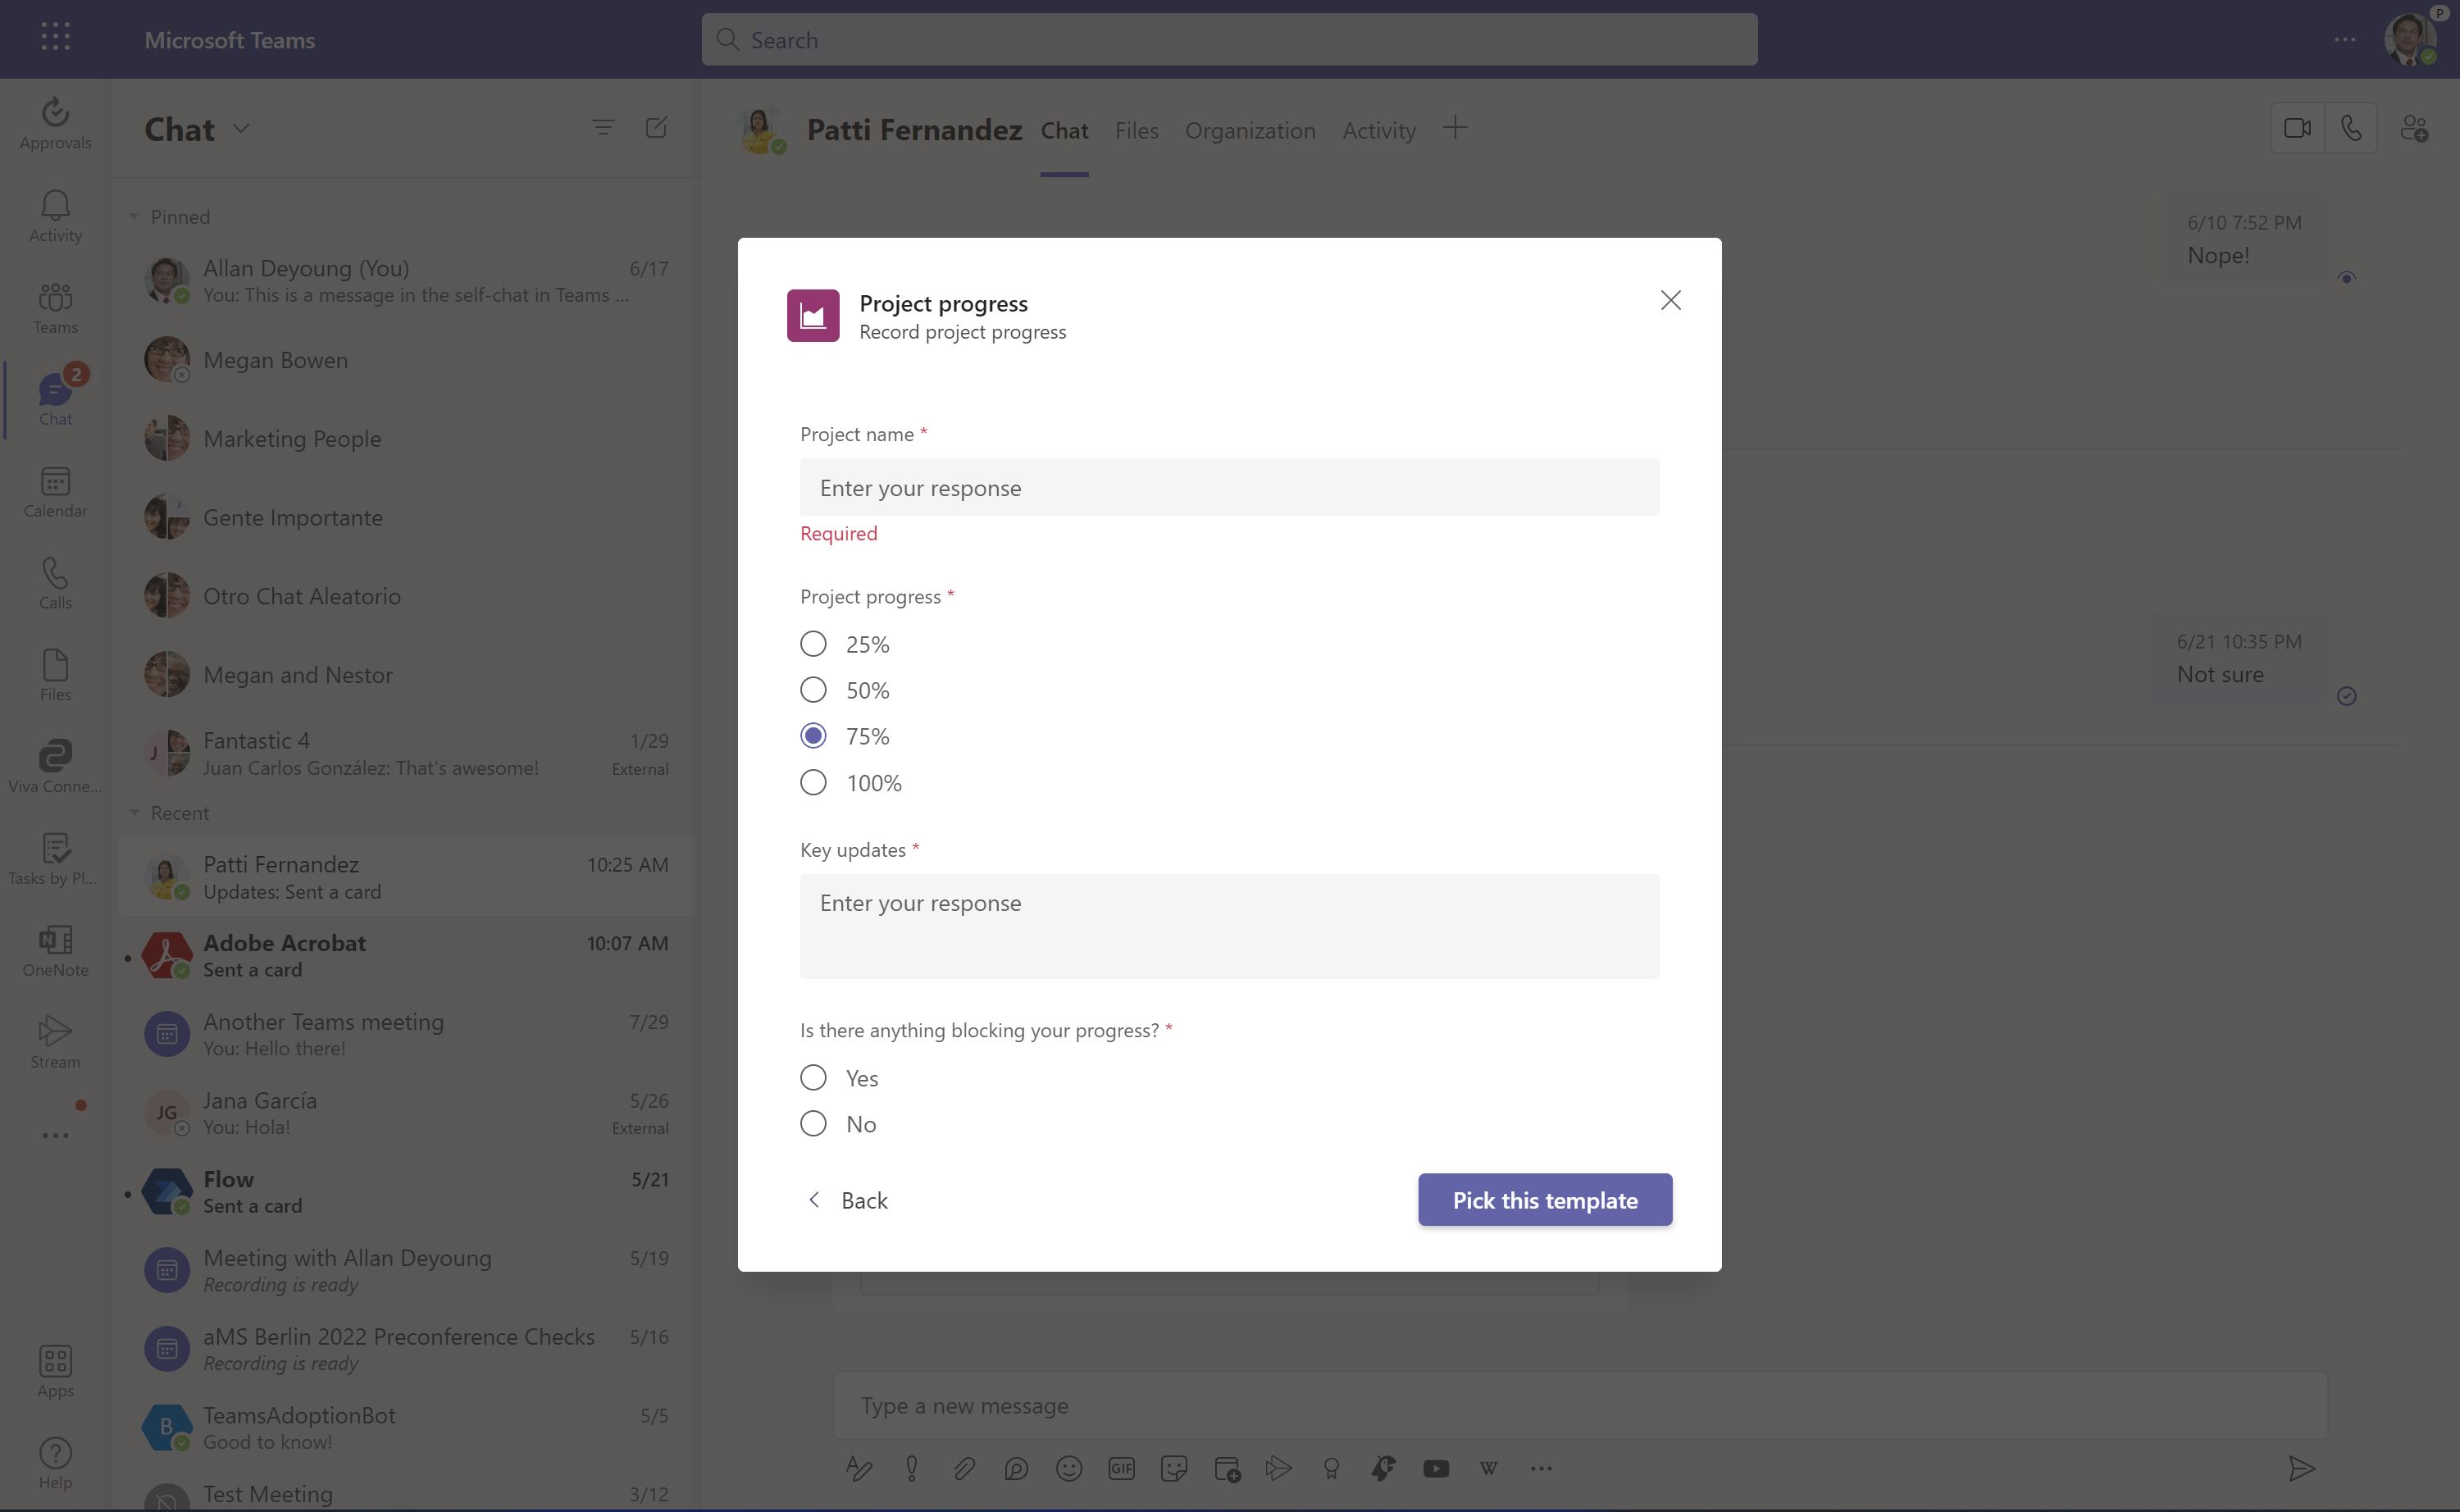Open the Megan Bowen chat
2460x1512 pixels.
tap(406, 360)
